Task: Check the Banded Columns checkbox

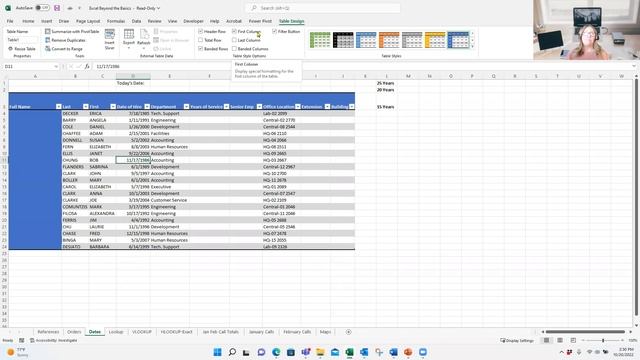Action: coord(234,49)
